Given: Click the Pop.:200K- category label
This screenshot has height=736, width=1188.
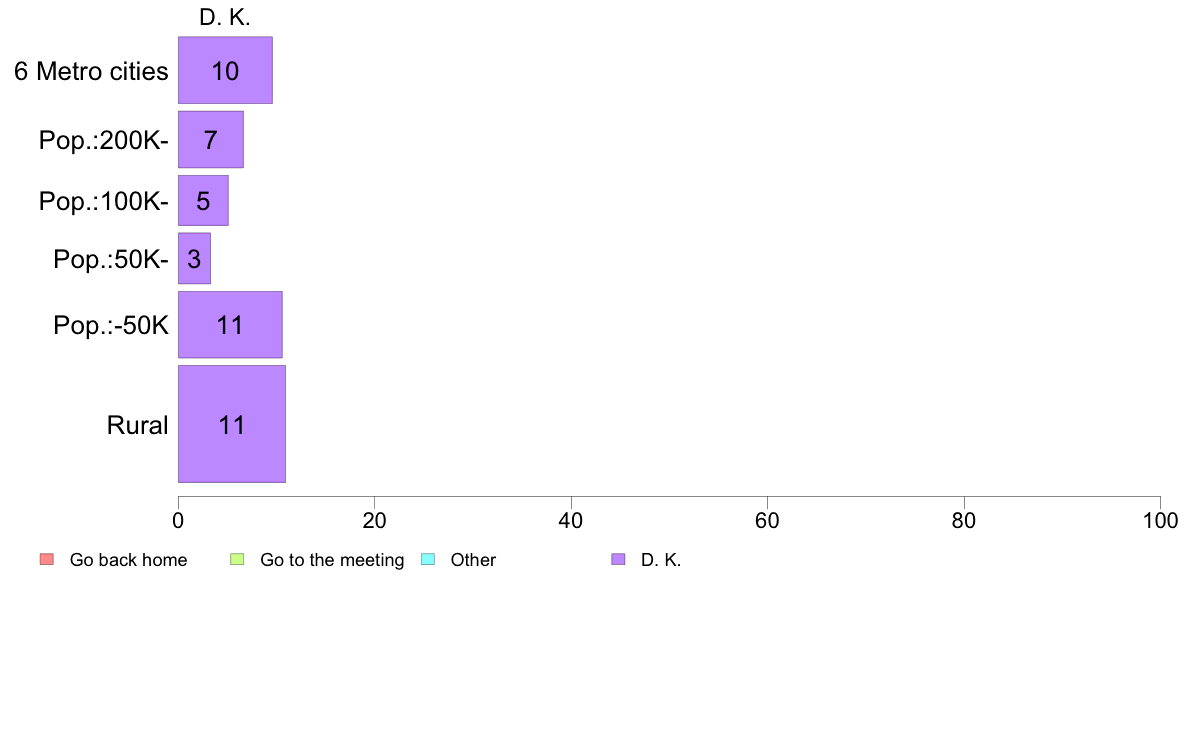Looking at the screenshot, I should tap(104, 140).
